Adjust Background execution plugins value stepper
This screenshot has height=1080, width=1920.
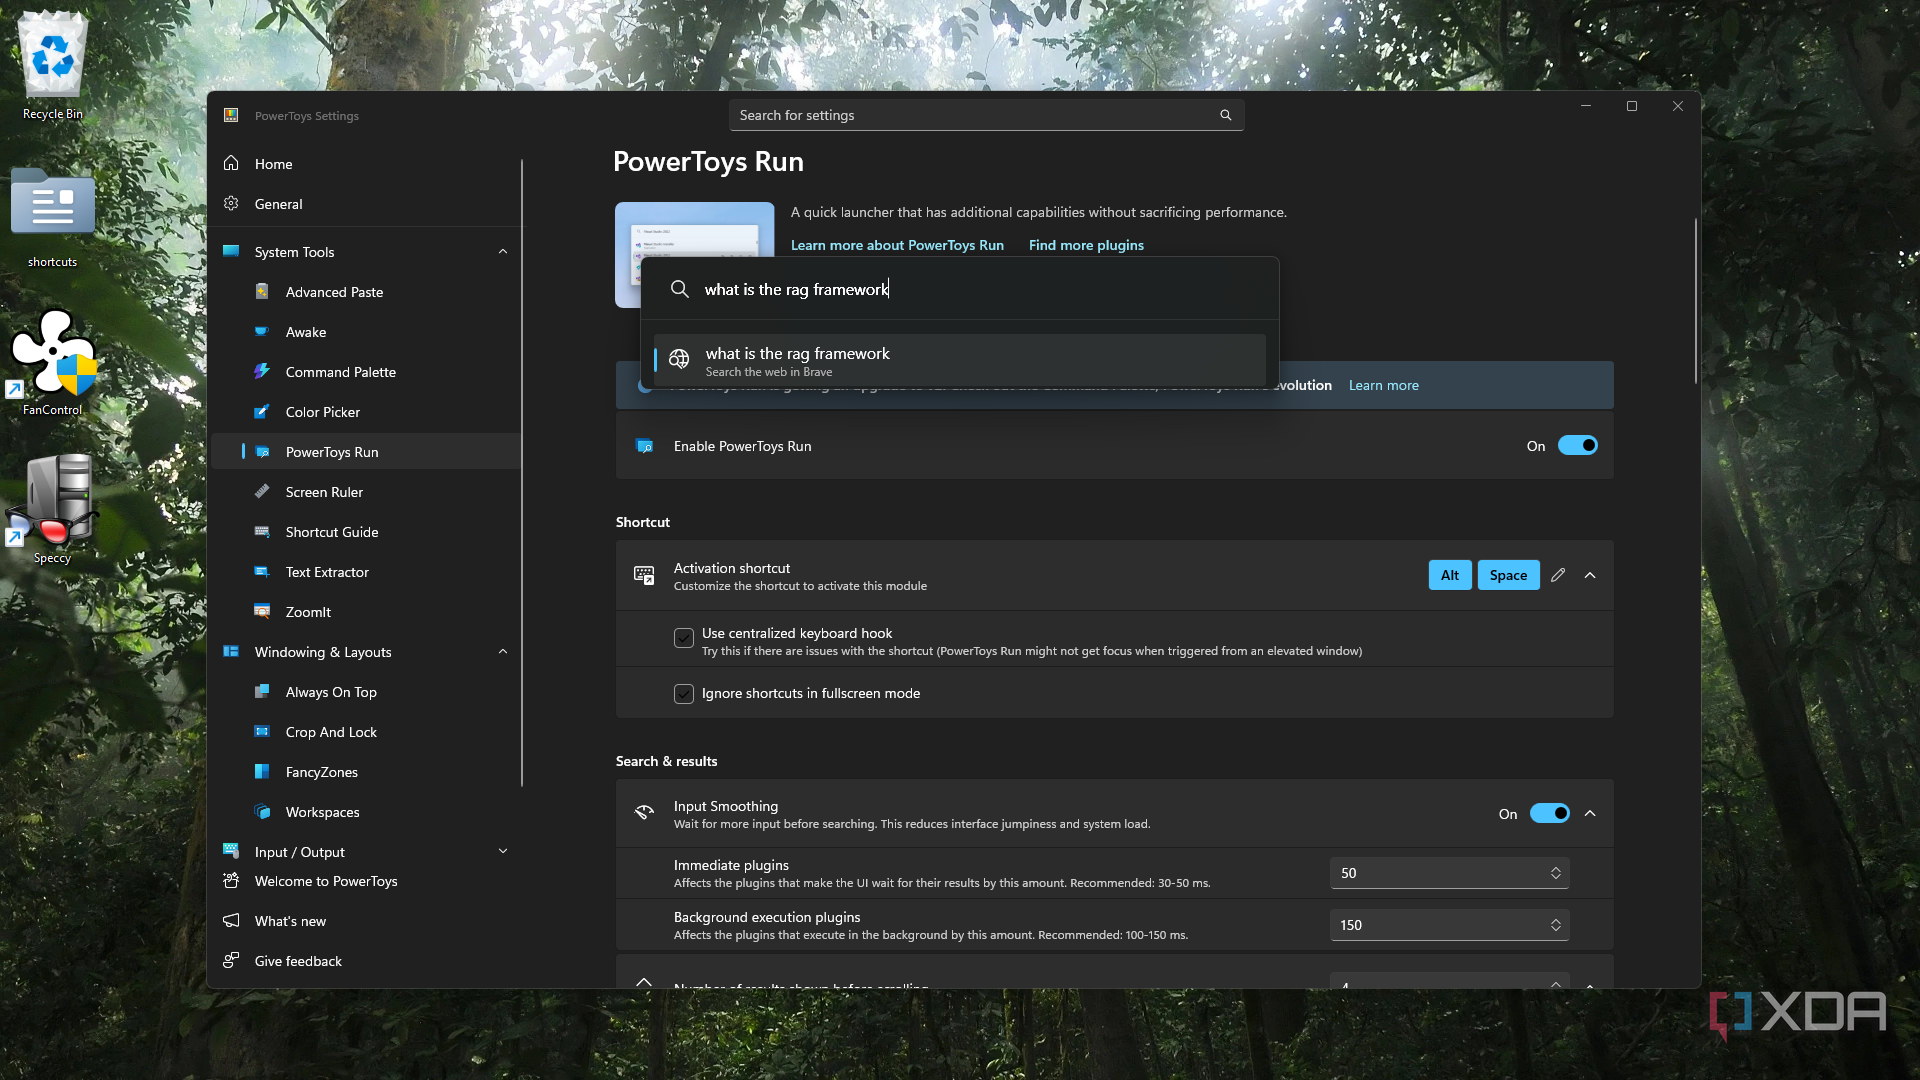1555,925
